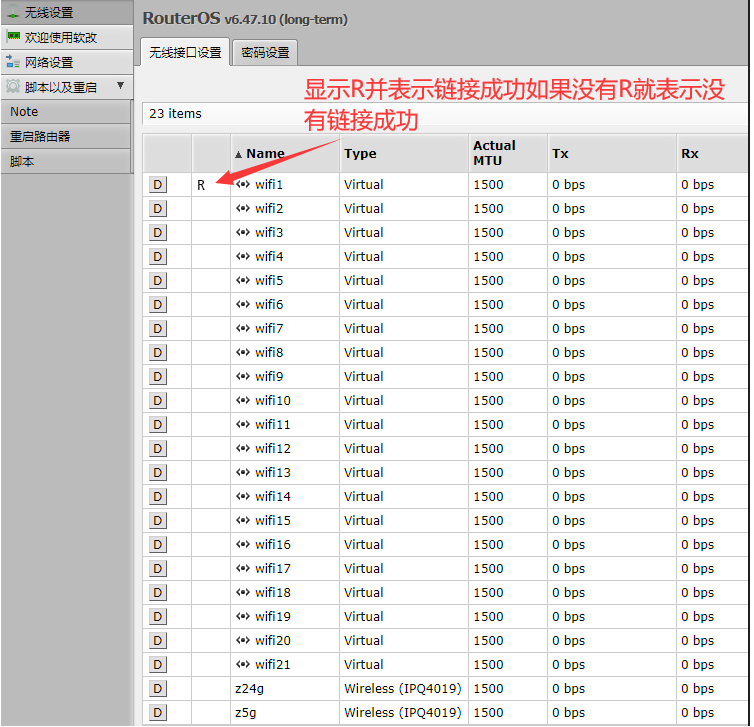Click the Rx column header
Viewport: 754px width, 727px height.
712,153
